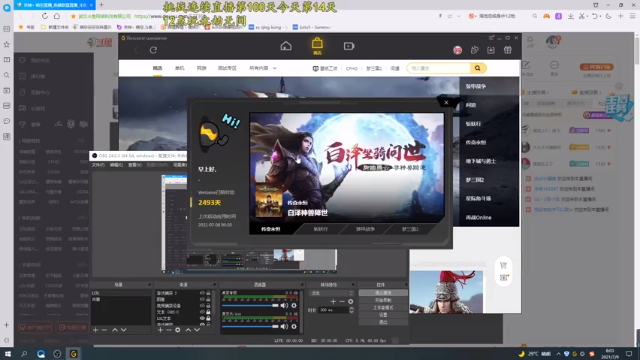Open the desktop audio gear in OBS mixer
Viewport: 640px width, 360px height.
(294, 305)
